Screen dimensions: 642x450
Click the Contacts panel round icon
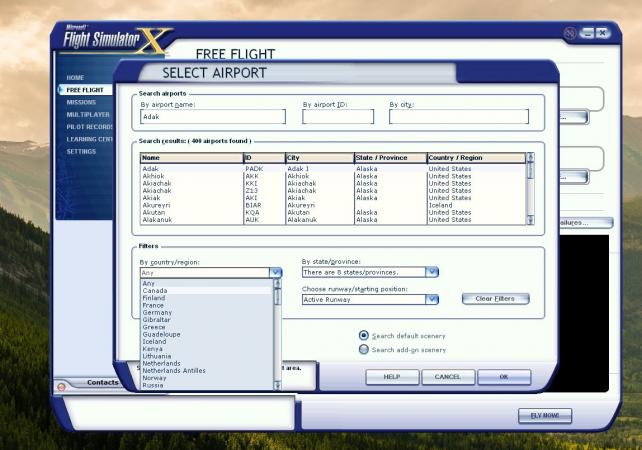click(x=61, y=387)
